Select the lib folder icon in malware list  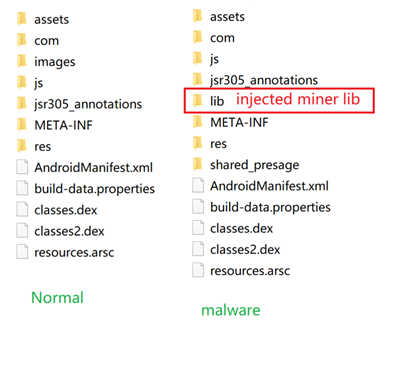click(198, 101)
